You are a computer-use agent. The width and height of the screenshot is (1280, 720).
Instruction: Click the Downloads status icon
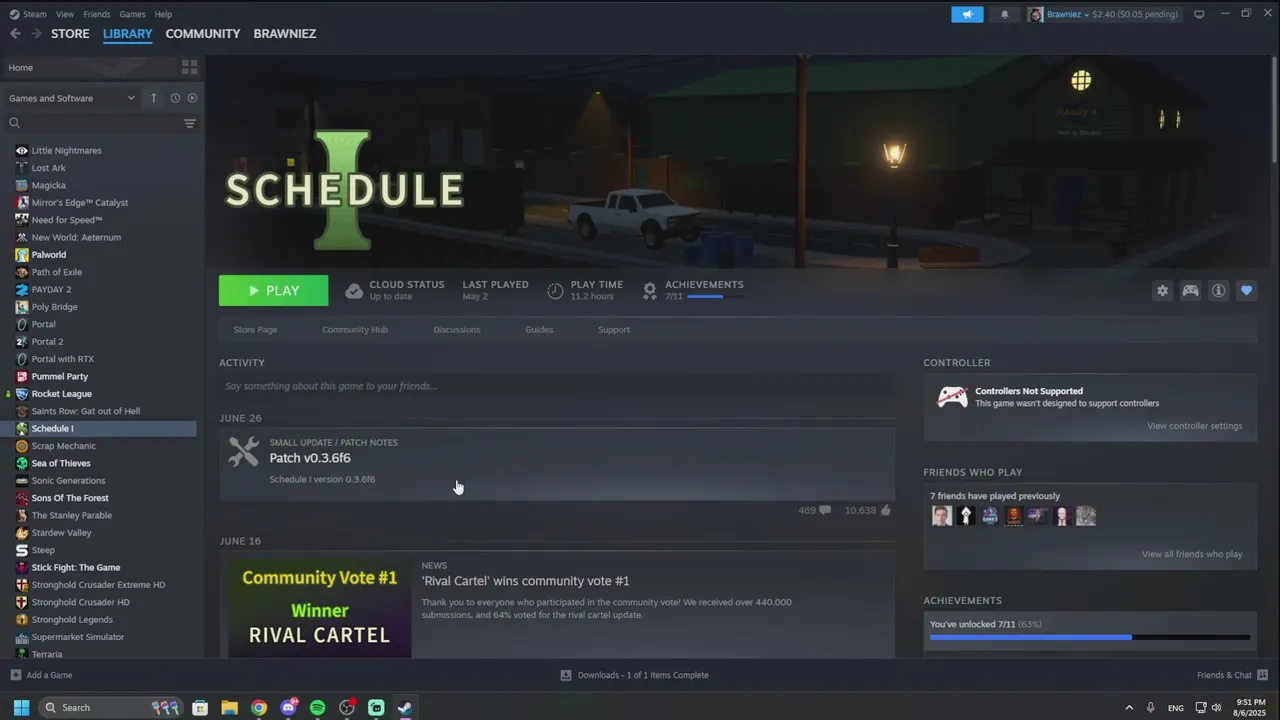(x=566, y=675)
